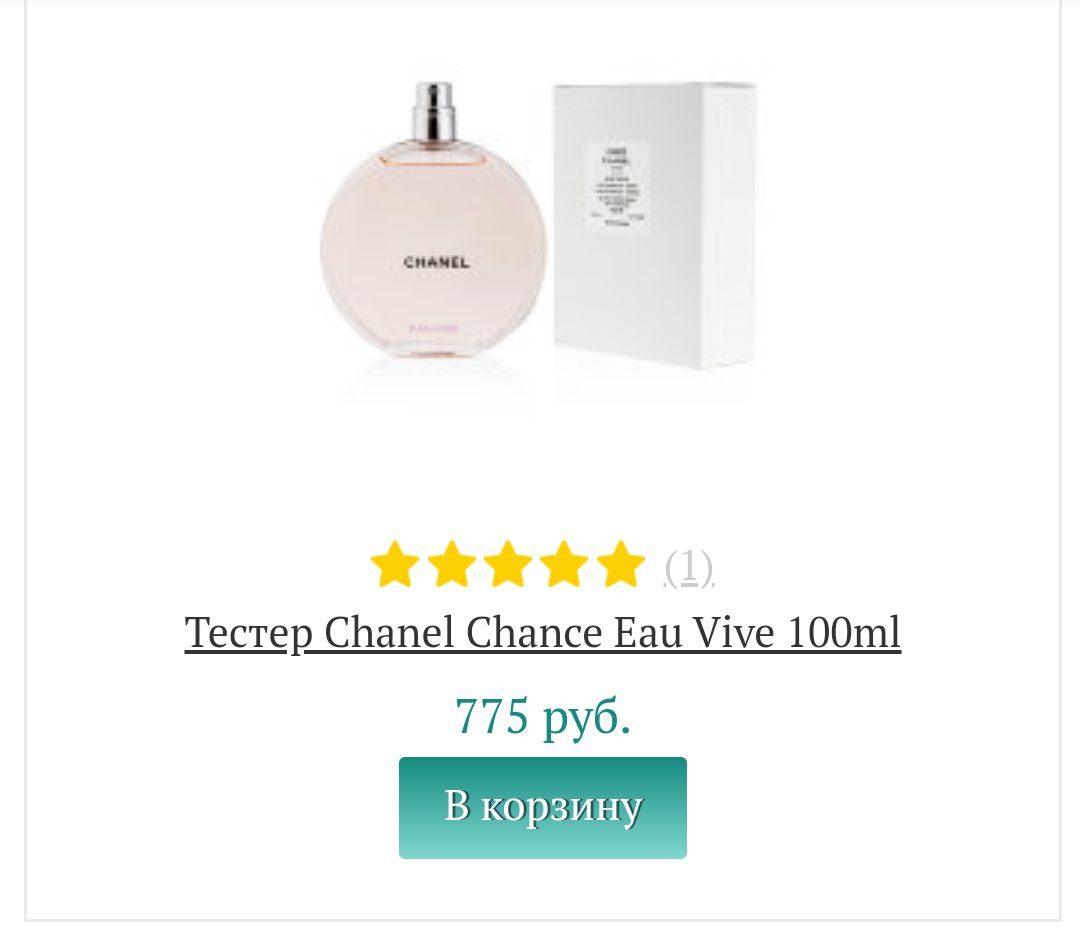Click the first yellow rating star
The image size is (1080, 935).
point(395,564)
